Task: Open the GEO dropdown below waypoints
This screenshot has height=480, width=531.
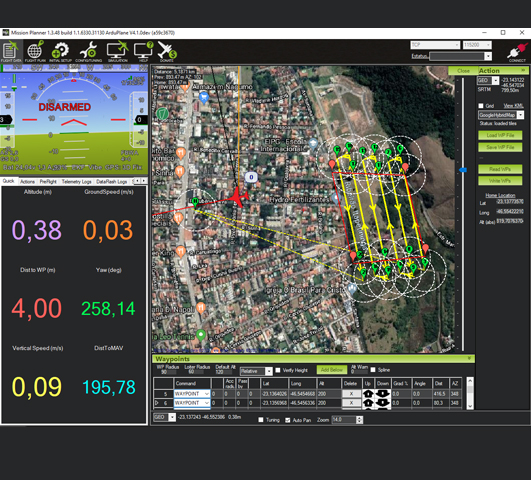Action: click(172, 417)
